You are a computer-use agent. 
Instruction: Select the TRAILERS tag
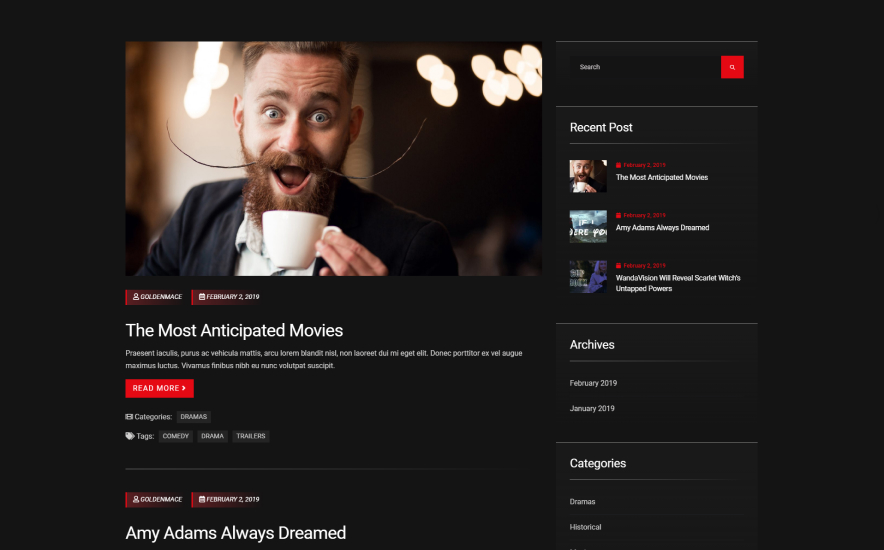[251, 436]
